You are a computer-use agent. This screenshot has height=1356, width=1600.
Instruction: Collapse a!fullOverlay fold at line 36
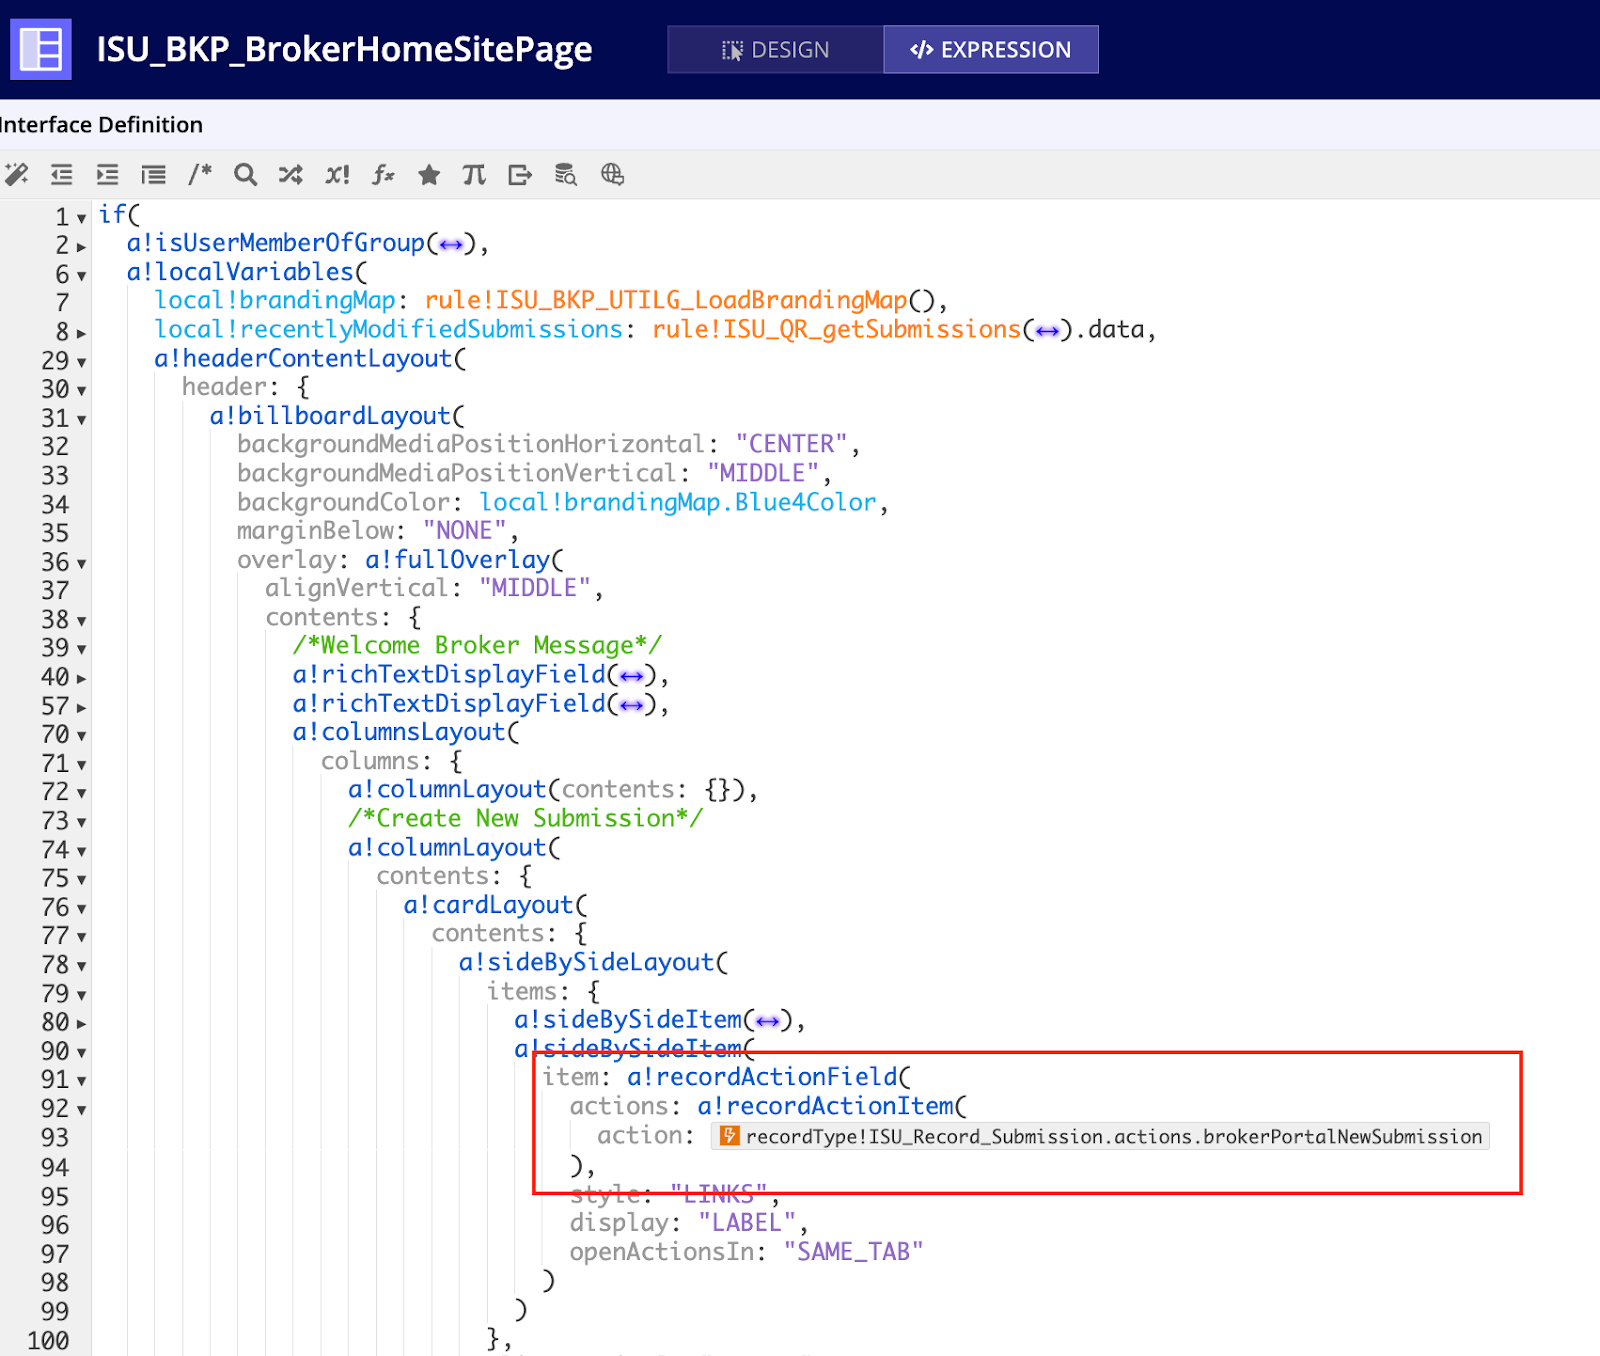[x=81, y=564]
